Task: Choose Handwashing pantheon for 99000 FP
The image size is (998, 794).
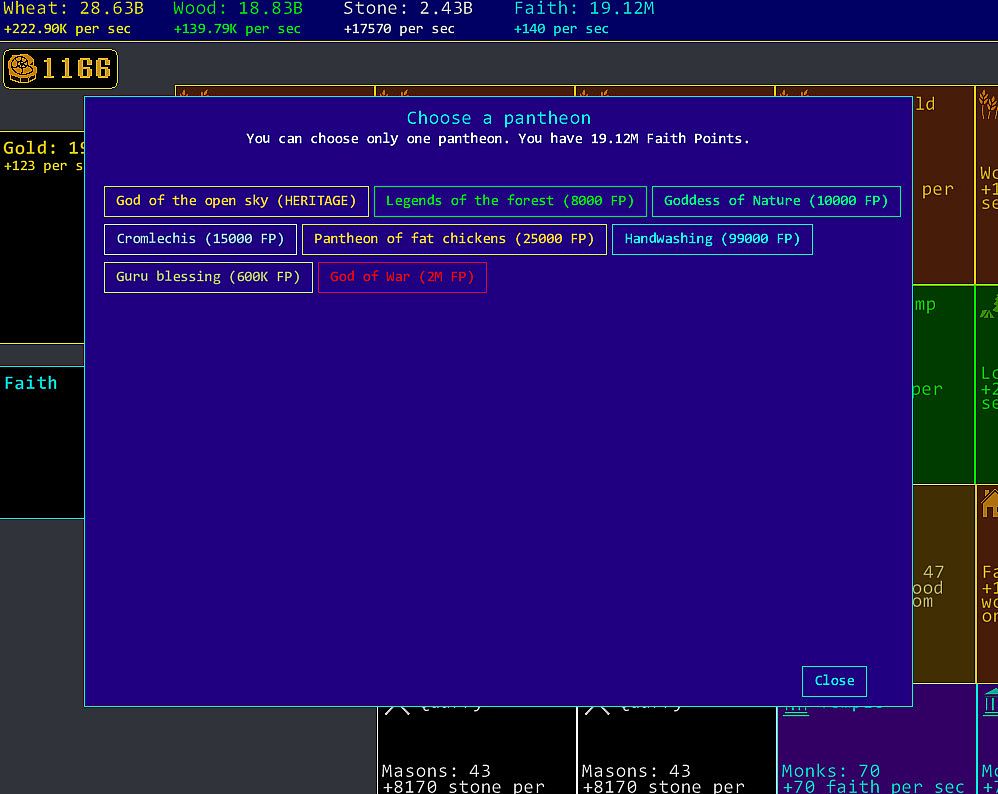Action: 712,239
